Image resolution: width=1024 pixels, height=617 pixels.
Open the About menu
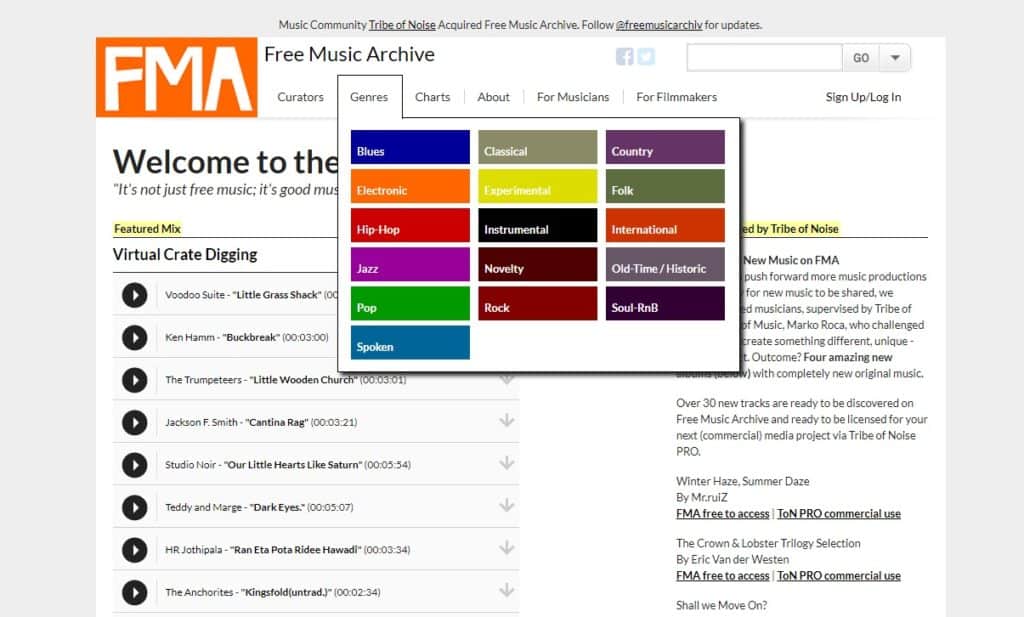click(493, 97)
